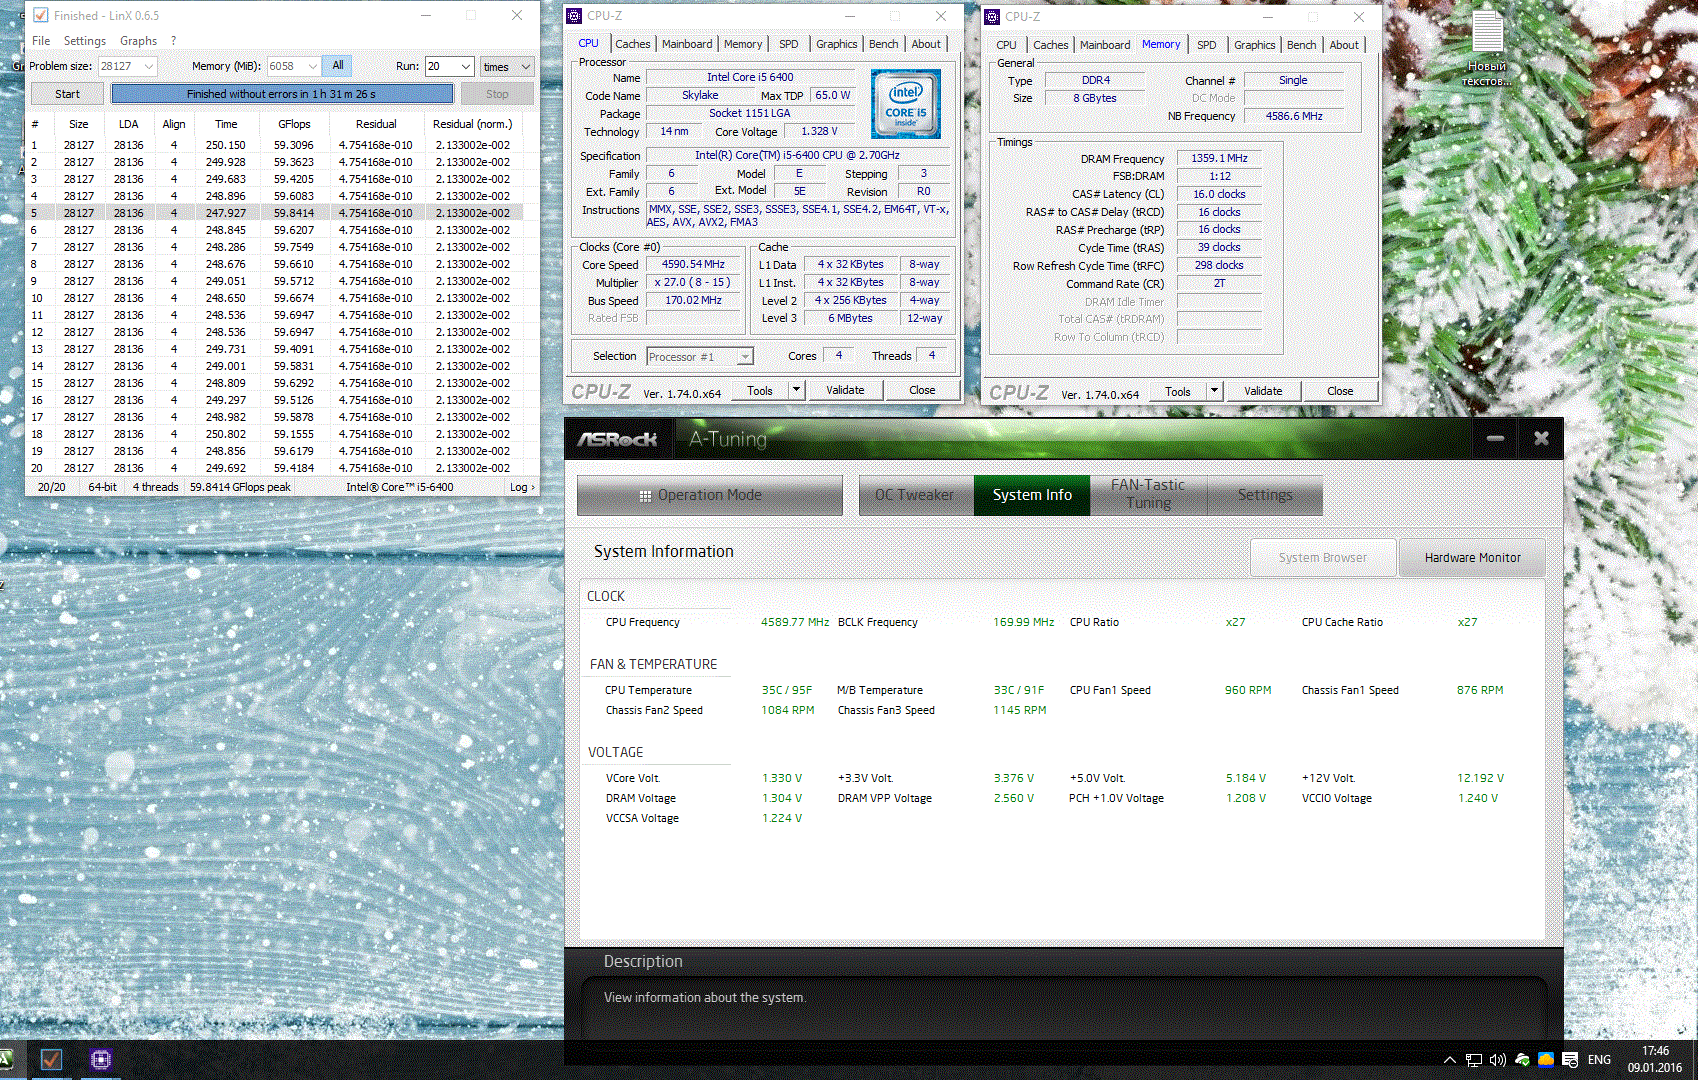The width and height of the screenshot is (1698, 1080).
Task: Open the Problem size combo box
Action: 127,66
